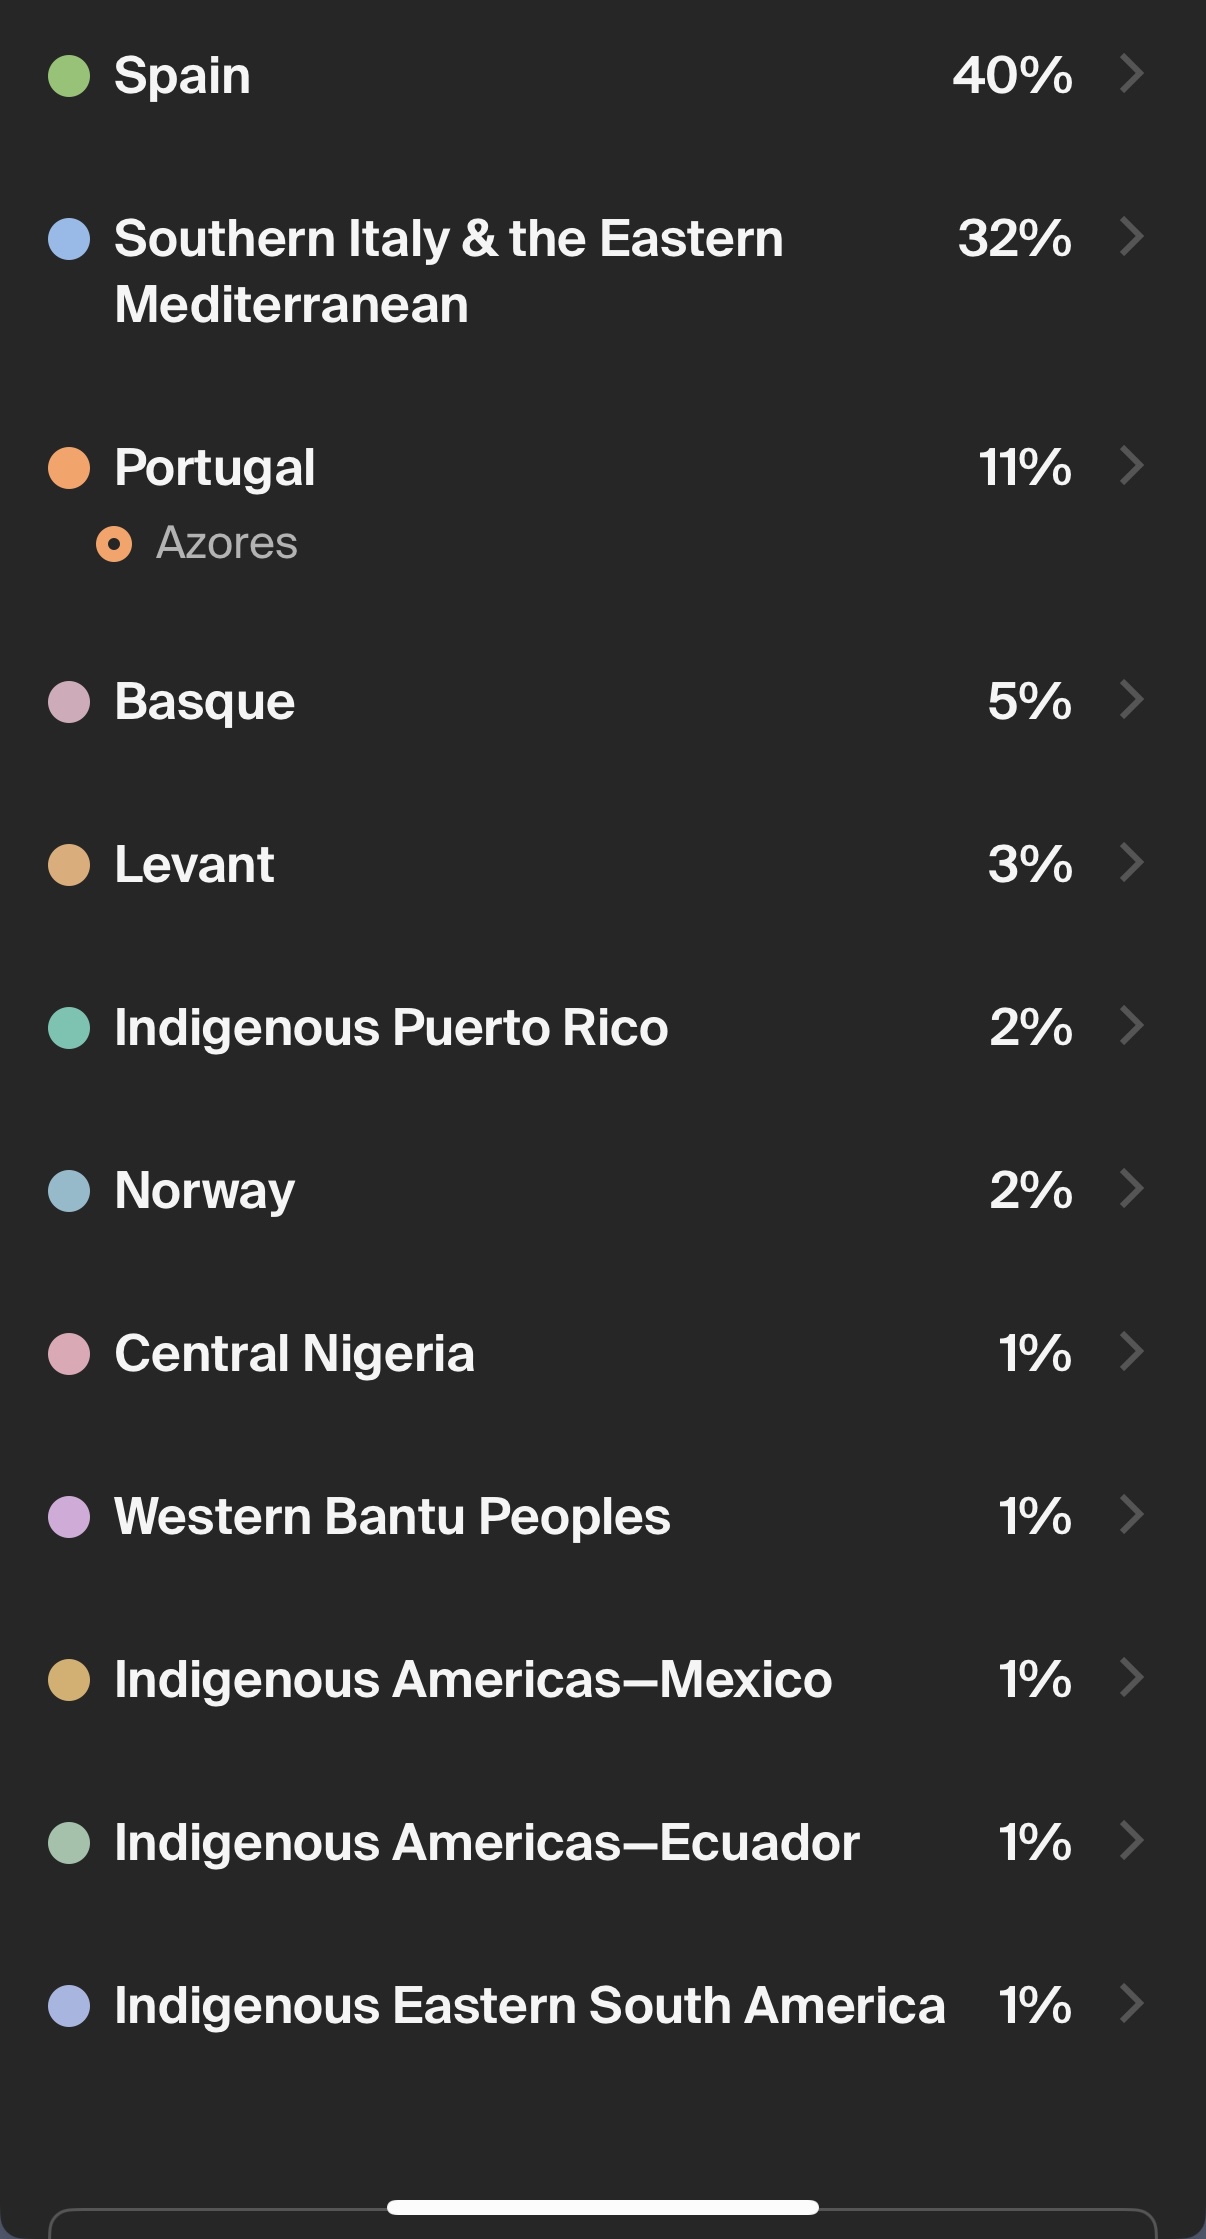This screenshot has height=2239, width=1206.
Task: Expand the Portugal 11% chevron
Action: click(x=1131, y=466)
